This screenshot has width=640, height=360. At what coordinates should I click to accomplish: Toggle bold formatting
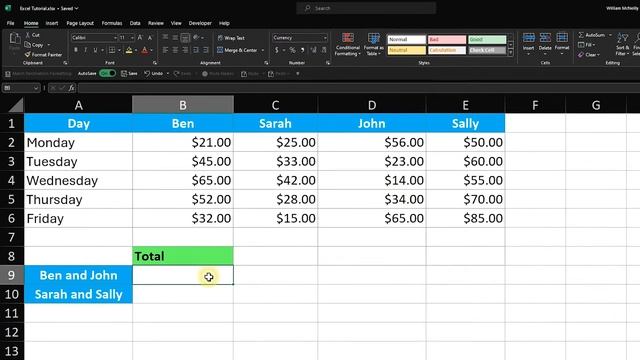(x=76, y=50)
